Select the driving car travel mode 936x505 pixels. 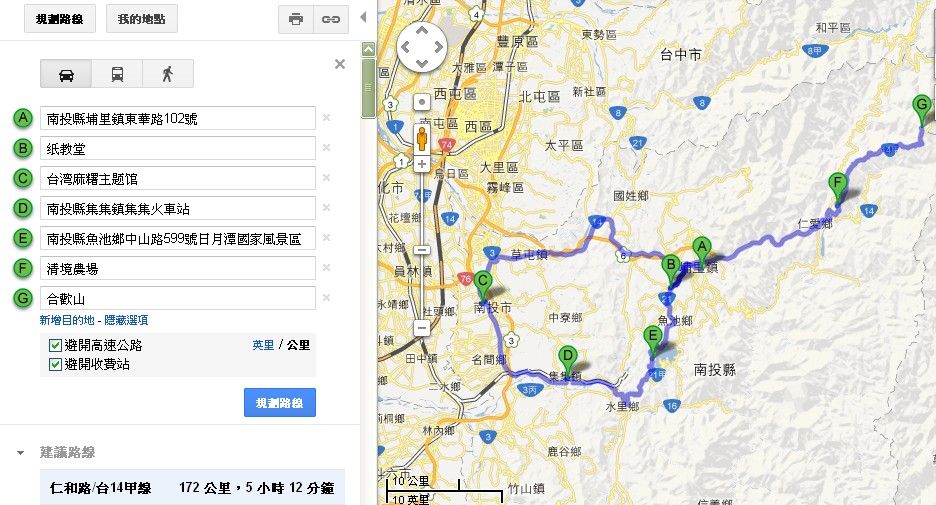click(66, 74)
